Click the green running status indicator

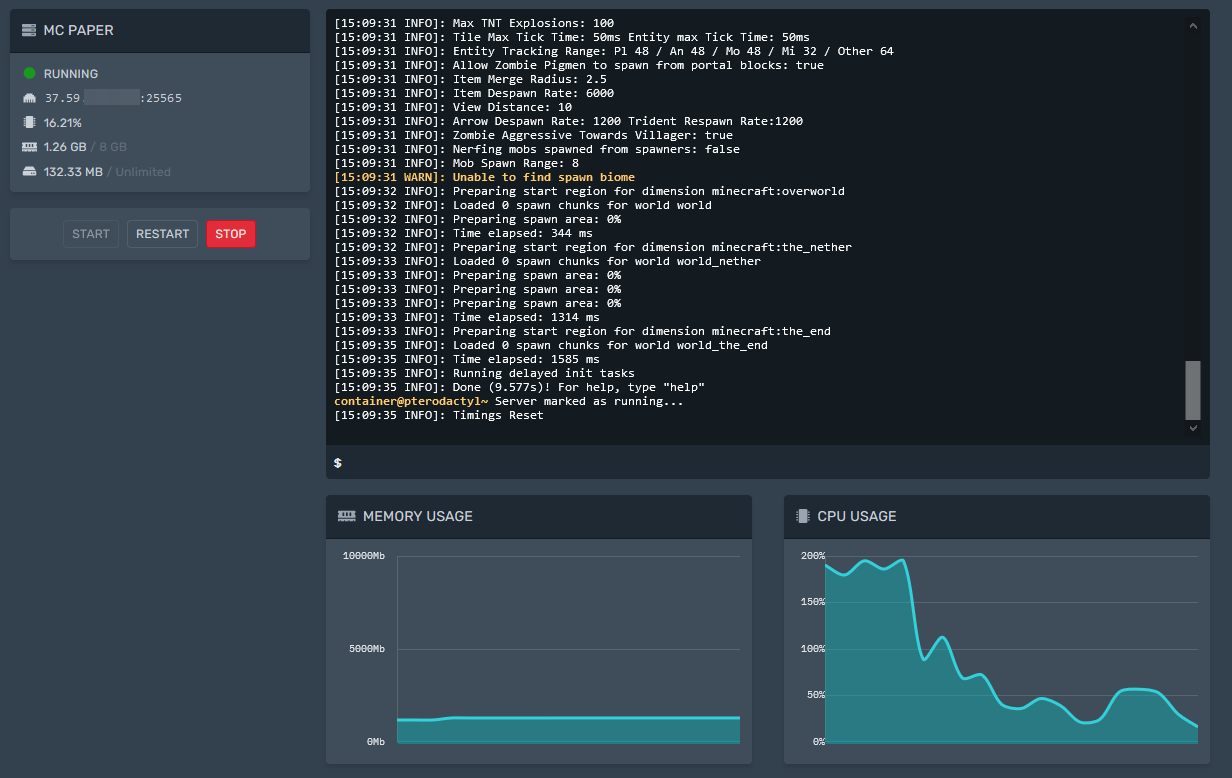click(x=29, y=74)
